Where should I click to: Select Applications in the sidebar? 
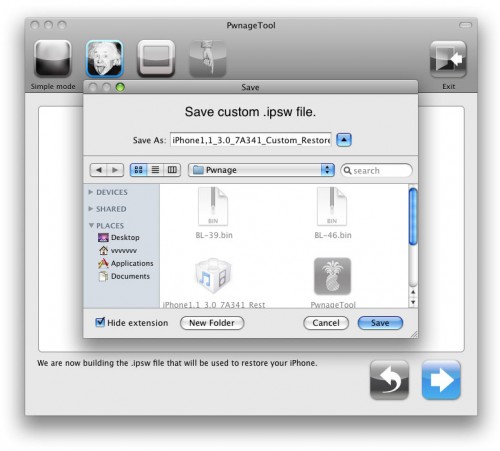coord(126,263)
